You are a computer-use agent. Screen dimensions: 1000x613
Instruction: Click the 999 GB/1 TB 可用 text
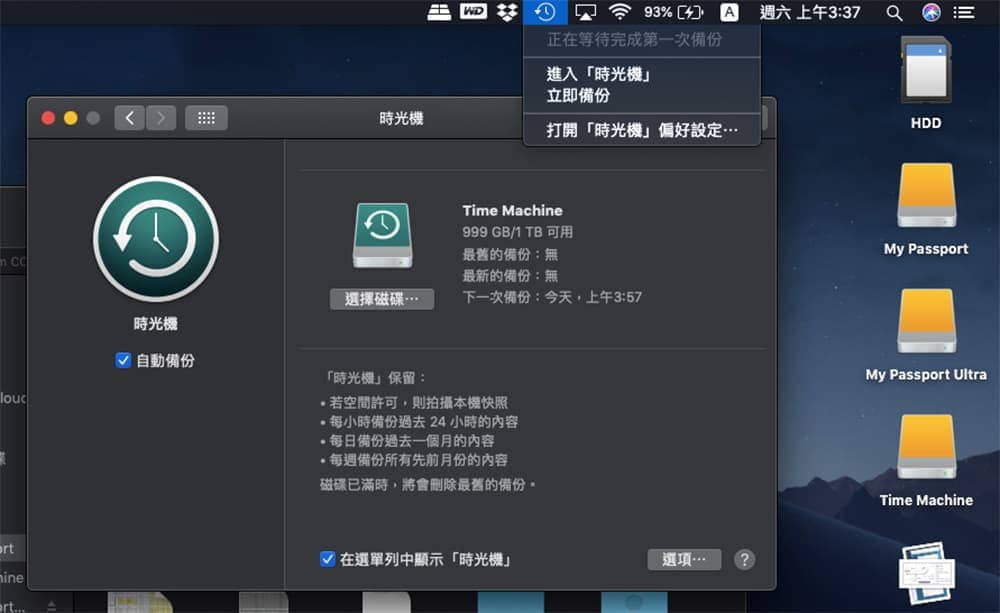tap(517, 232)
